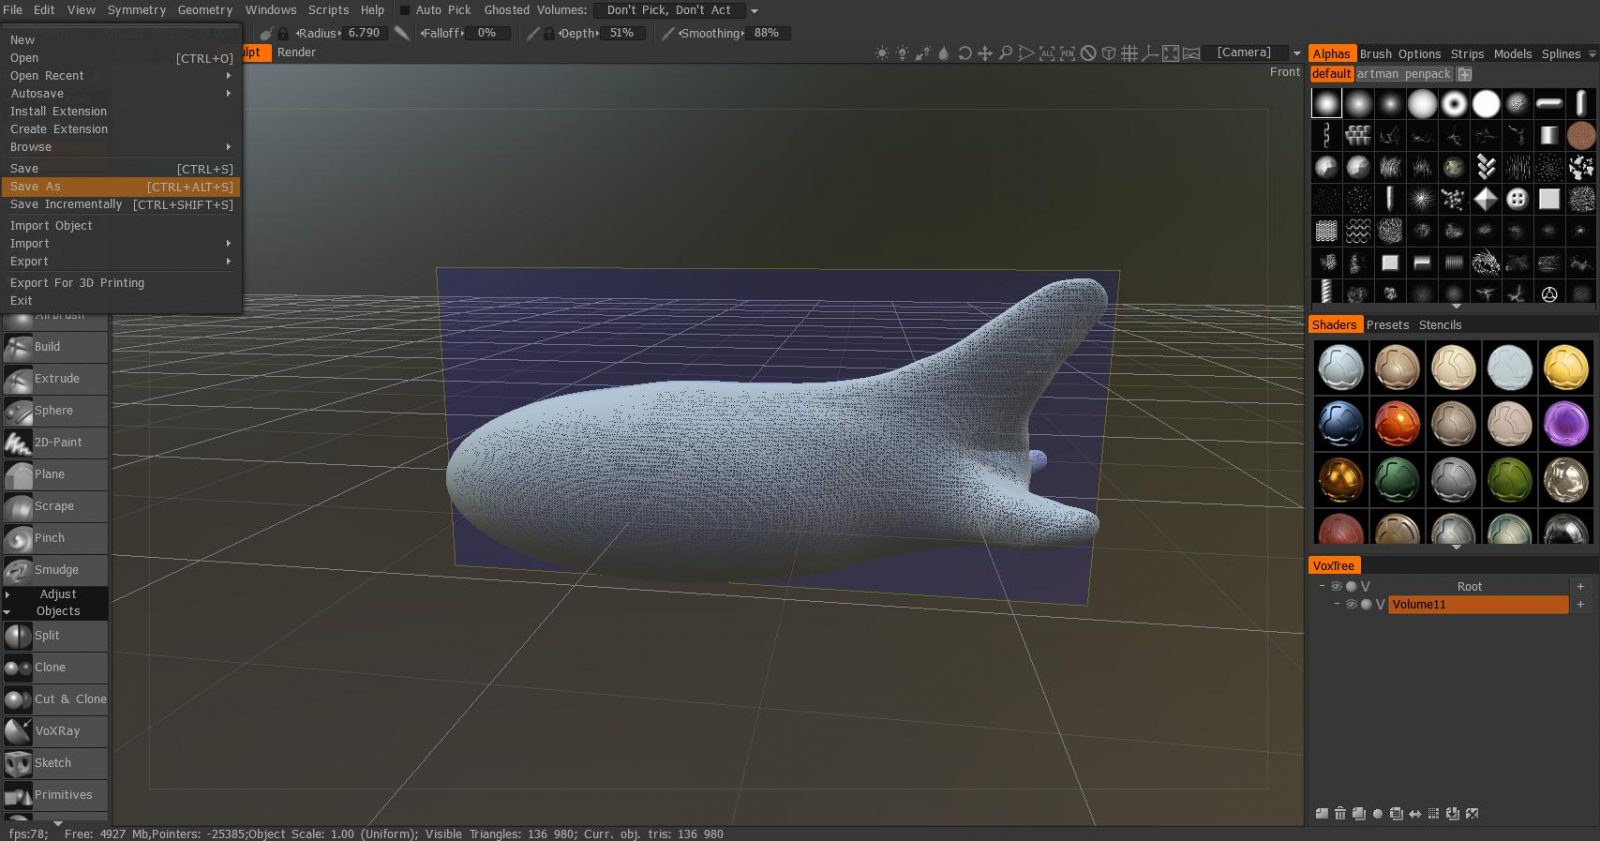
Task: Pick the yellow gold shader sphere
Action: (x=1565, y=367)
